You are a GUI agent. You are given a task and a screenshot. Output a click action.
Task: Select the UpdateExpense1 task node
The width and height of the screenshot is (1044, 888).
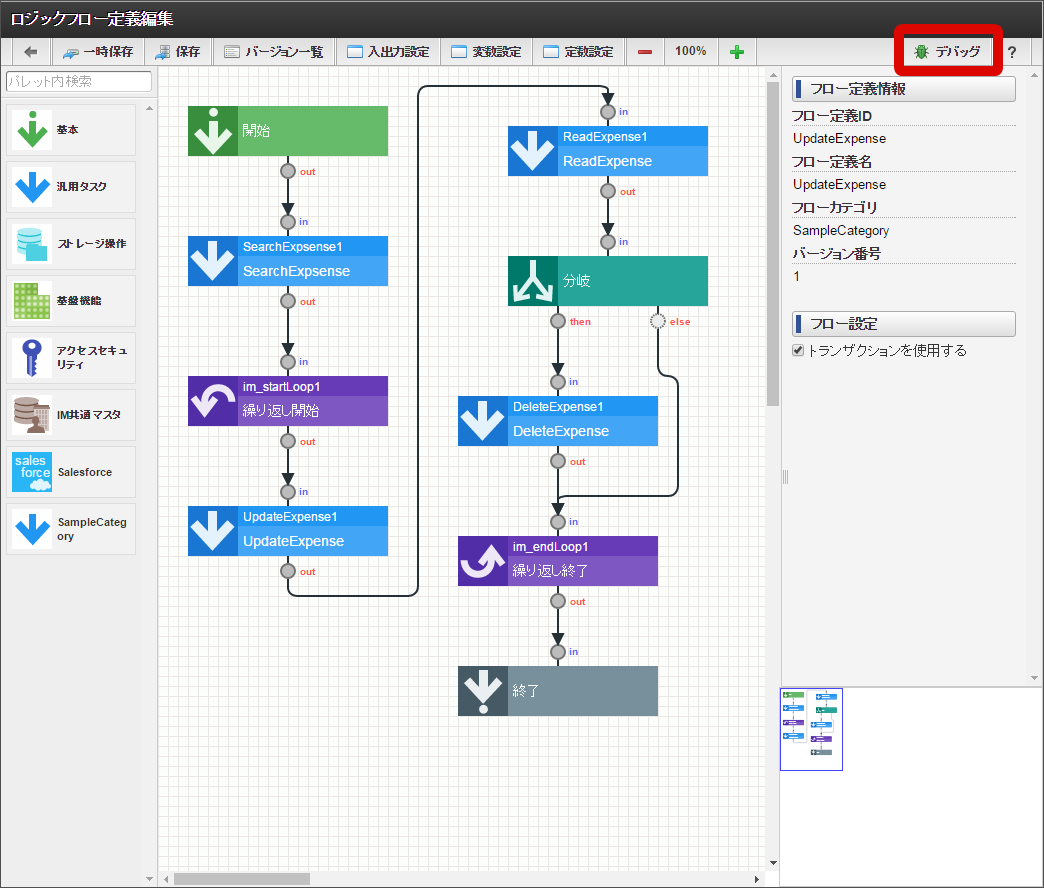[288, 531]
